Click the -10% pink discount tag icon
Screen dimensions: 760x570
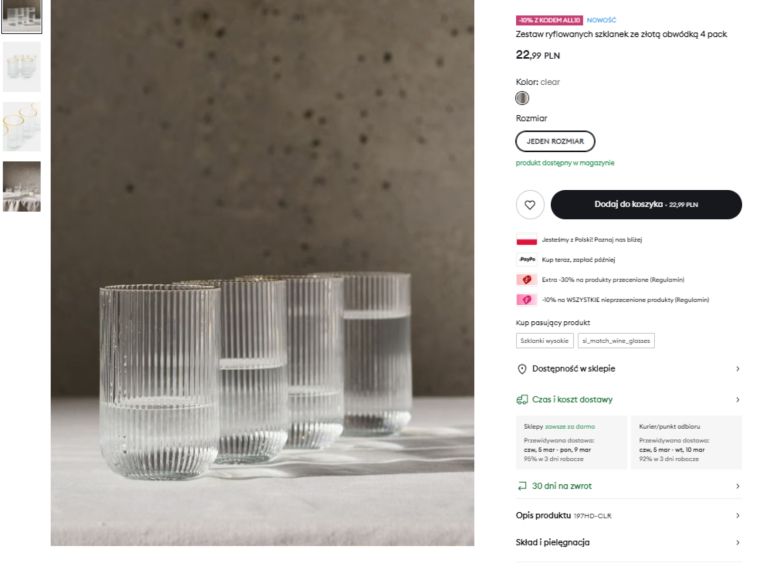(x=526, y=300)
